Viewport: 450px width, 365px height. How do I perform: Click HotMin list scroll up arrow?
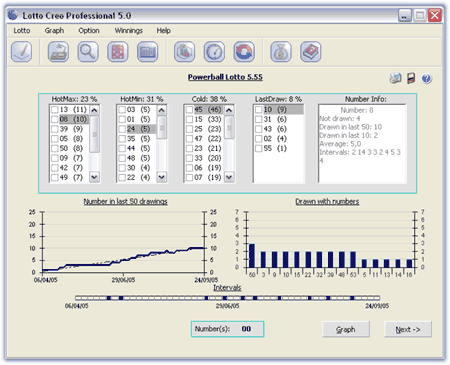[x=162, y=110]
